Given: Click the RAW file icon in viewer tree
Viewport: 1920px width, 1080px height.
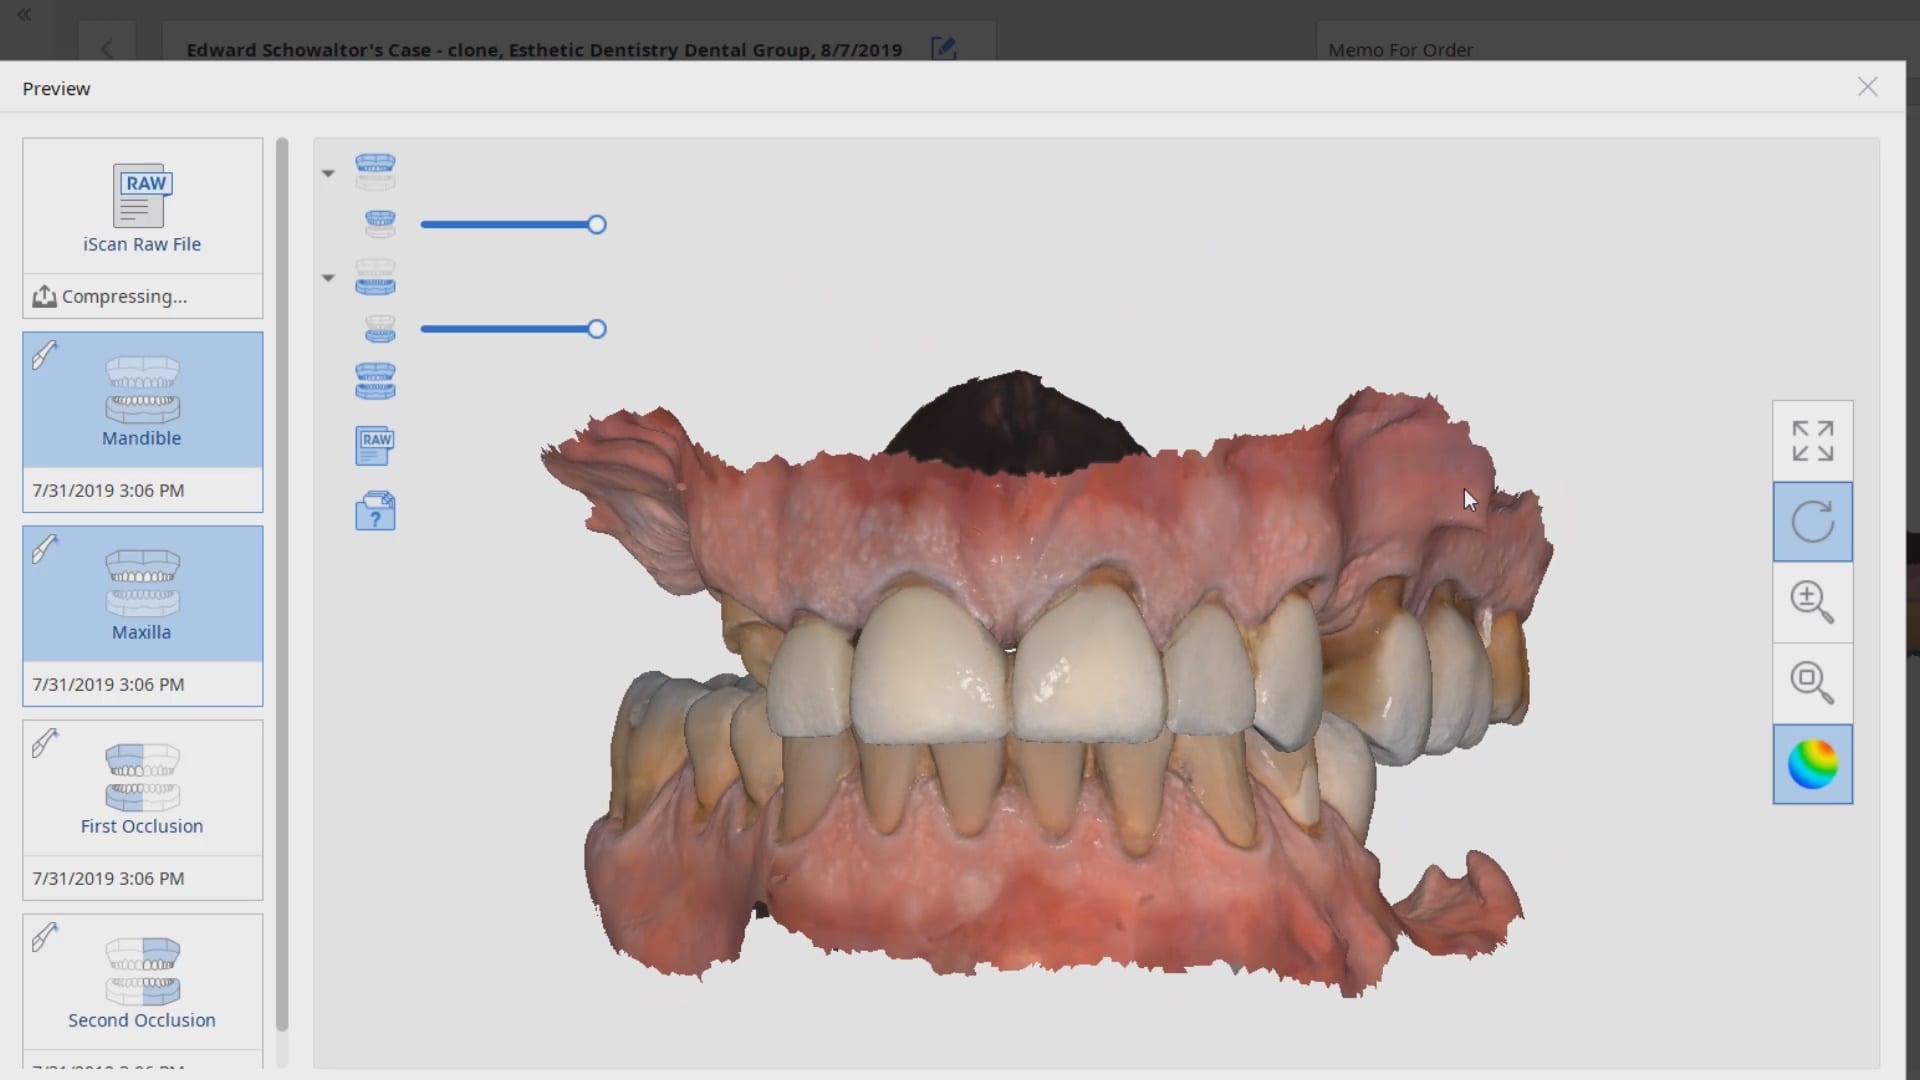Looking at the screenshot, I should click(375, 446).
